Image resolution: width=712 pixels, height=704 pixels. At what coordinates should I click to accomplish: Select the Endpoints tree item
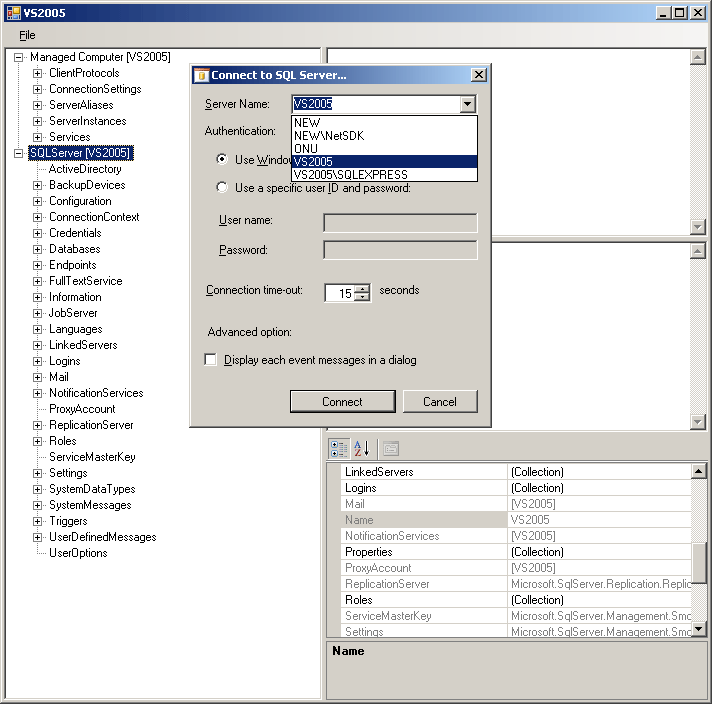(73, 265)
